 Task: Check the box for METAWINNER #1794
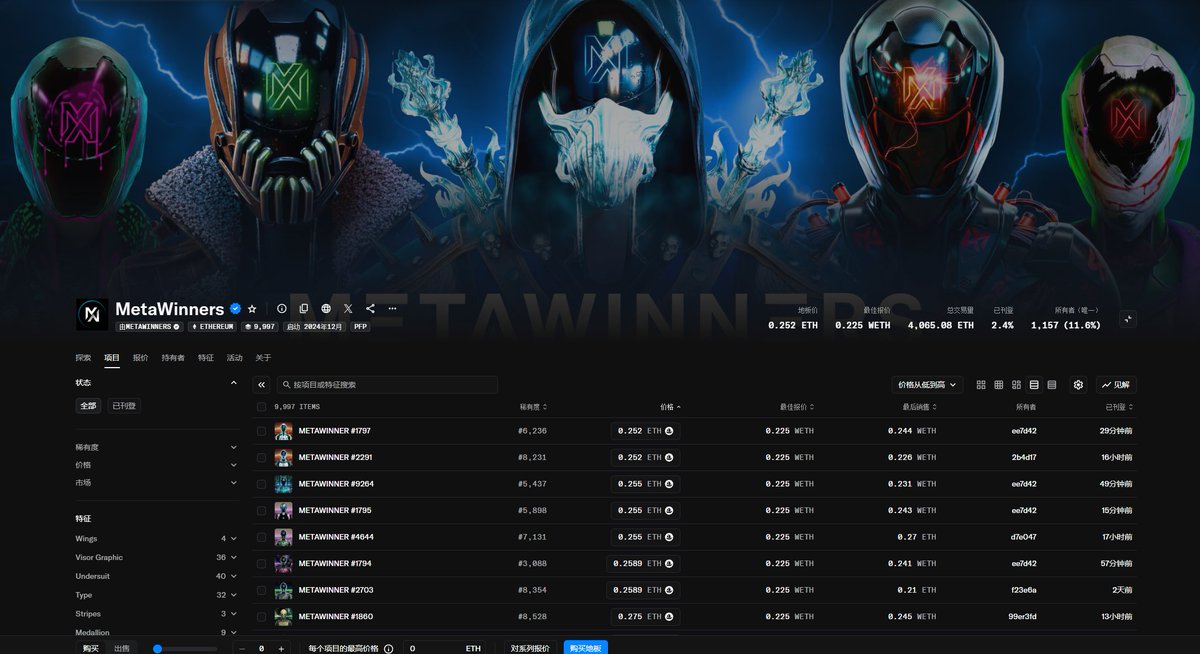pyautogui.click(x=262, y=563)
